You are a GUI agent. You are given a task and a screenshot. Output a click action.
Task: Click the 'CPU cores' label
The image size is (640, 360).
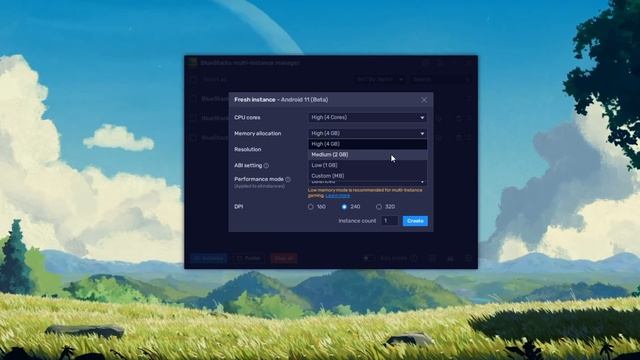pos(247,118)
